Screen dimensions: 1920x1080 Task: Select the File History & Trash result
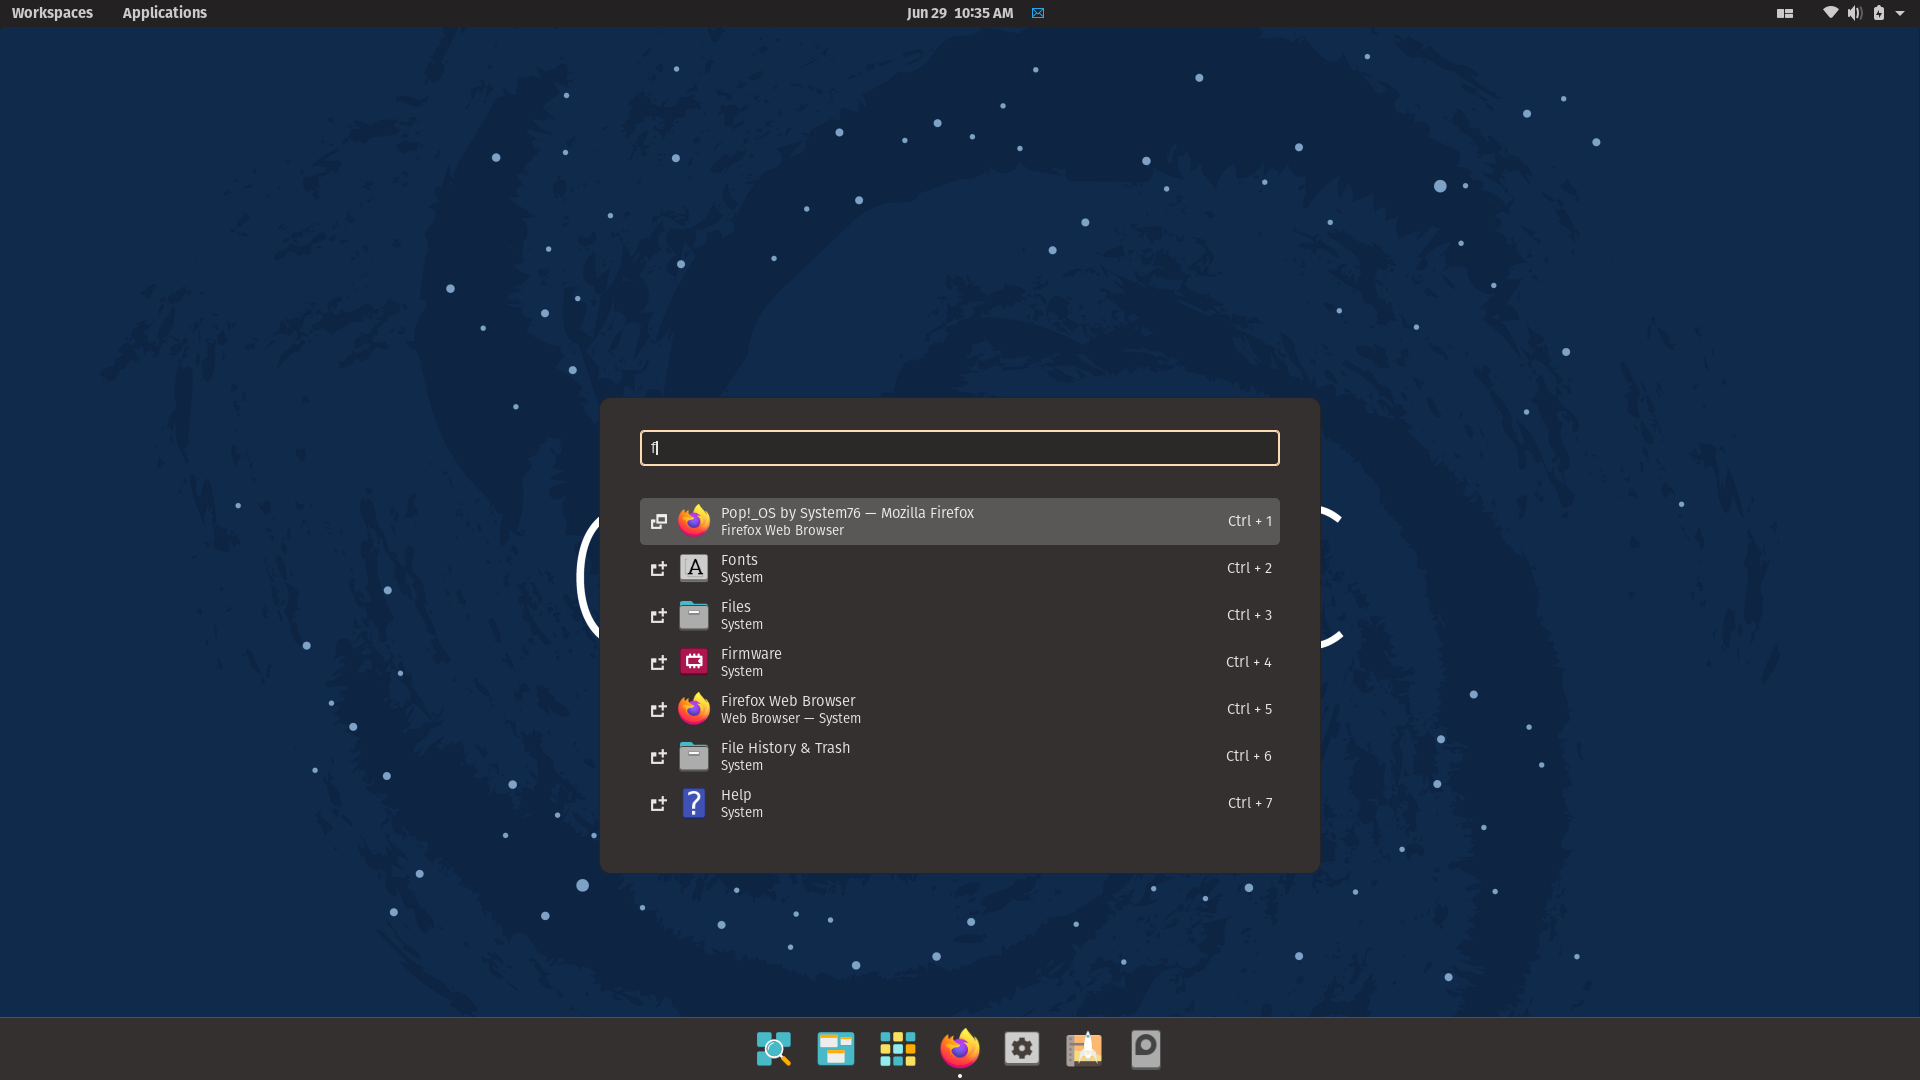point(959,756)
